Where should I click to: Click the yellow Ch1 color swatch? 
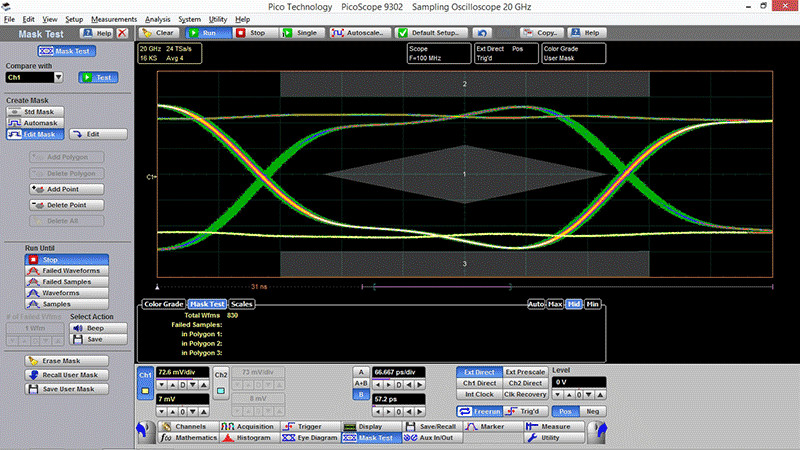pos(145,390)
